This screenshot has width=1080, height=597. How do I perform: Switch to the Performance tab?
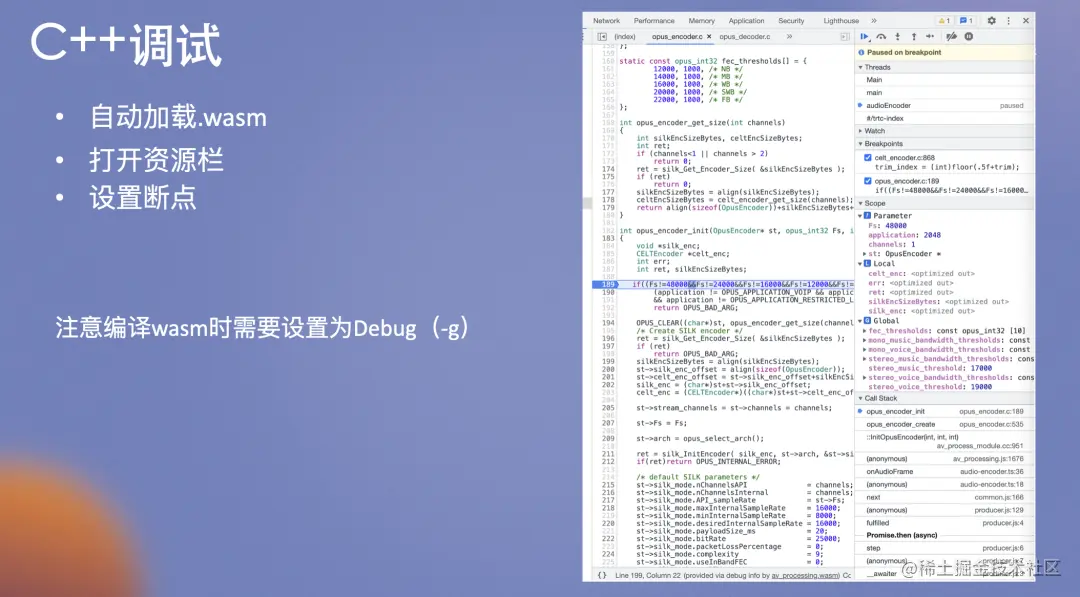pos(654,21)
